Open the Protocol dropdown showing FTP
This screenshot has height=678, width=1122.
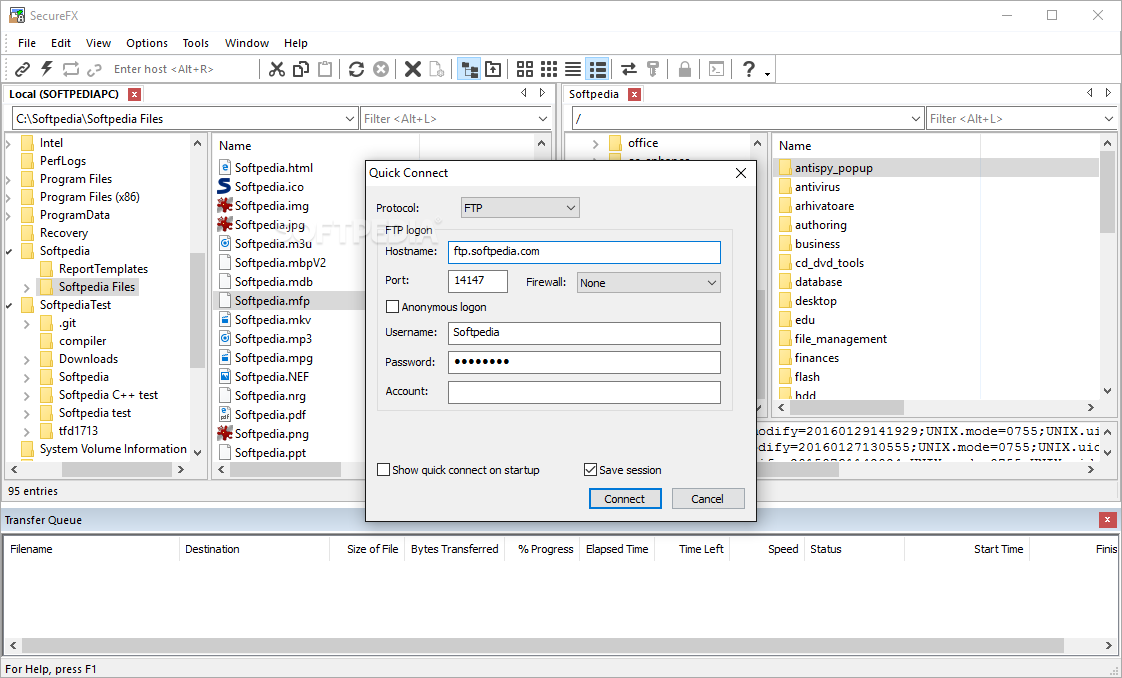tap(520, 208)
